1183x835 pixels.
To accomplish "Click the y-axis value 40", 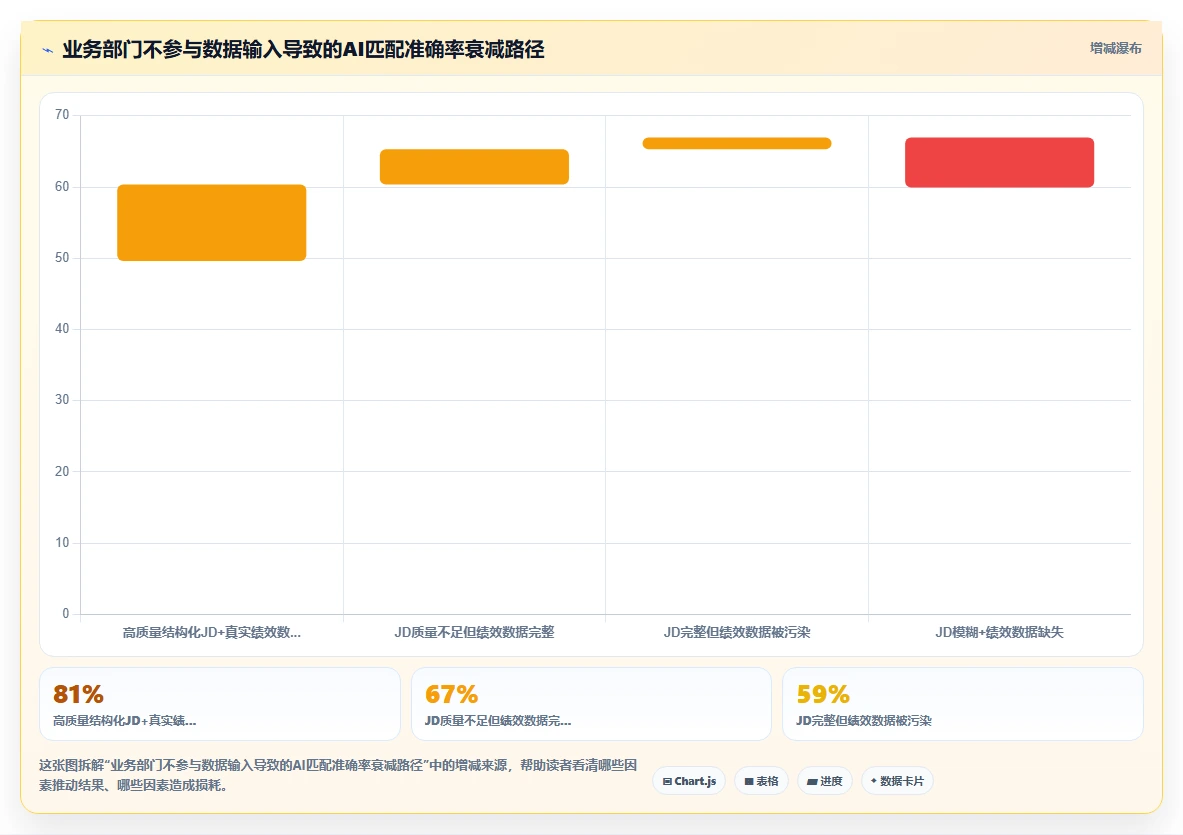I will (x=62, y=328).
